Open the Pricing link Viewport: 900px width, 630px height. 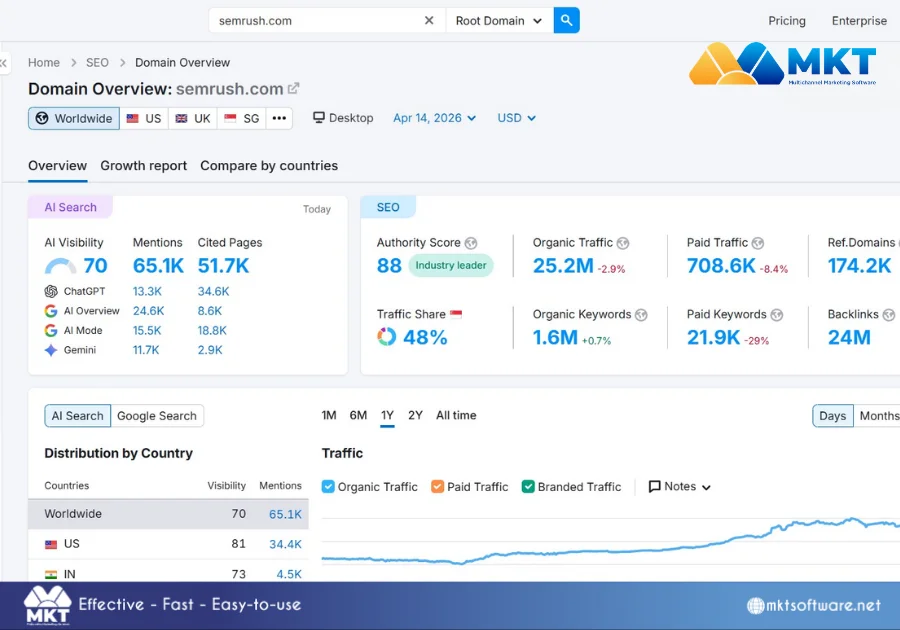coord(787,21)
